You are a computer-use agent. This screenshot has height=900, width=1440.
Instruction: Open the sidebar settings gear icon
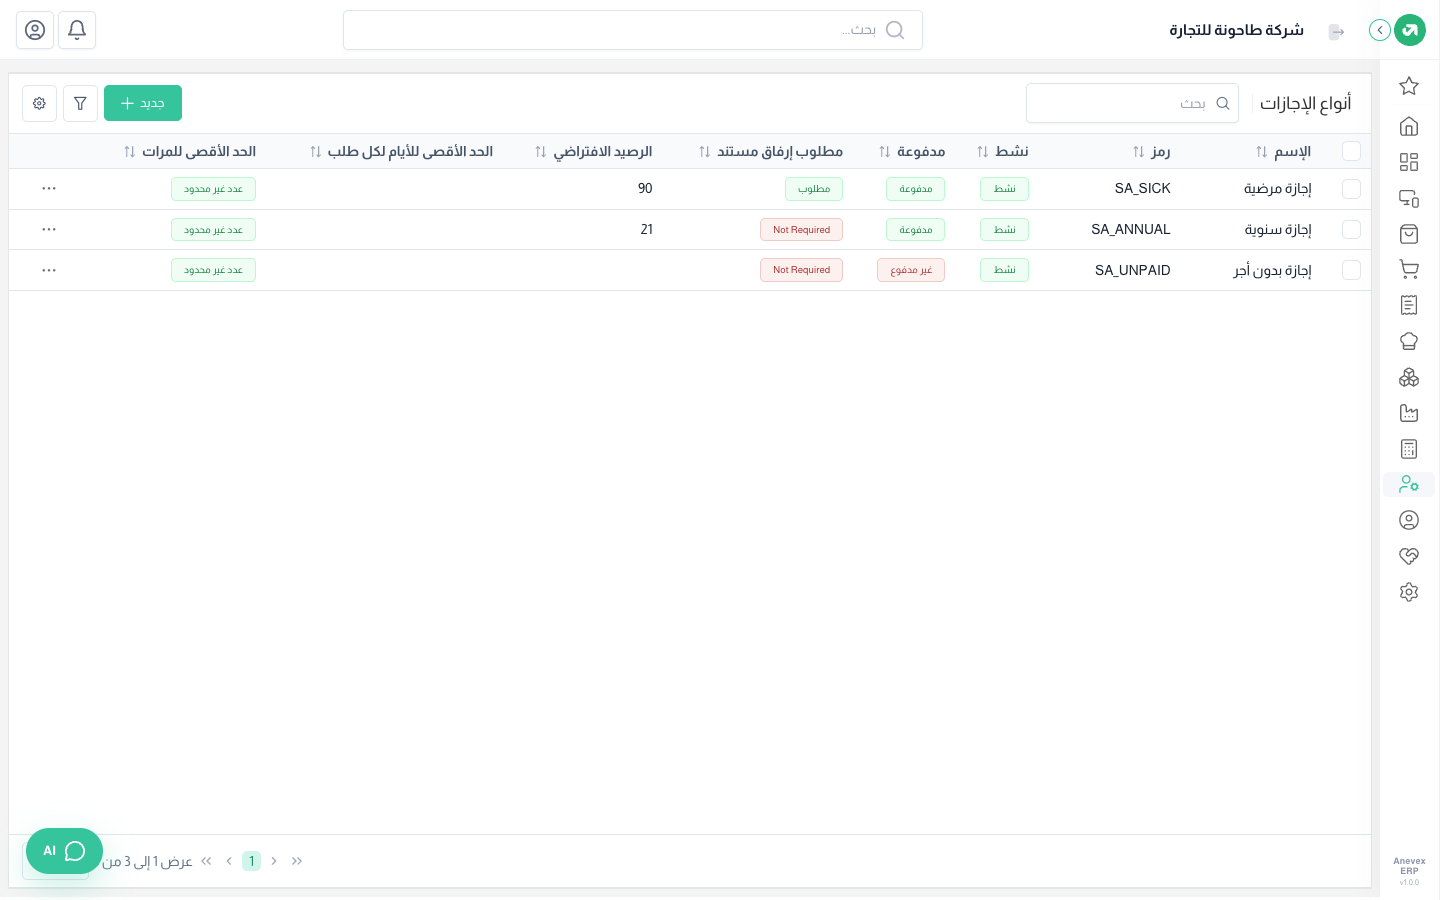point(1409,592)
